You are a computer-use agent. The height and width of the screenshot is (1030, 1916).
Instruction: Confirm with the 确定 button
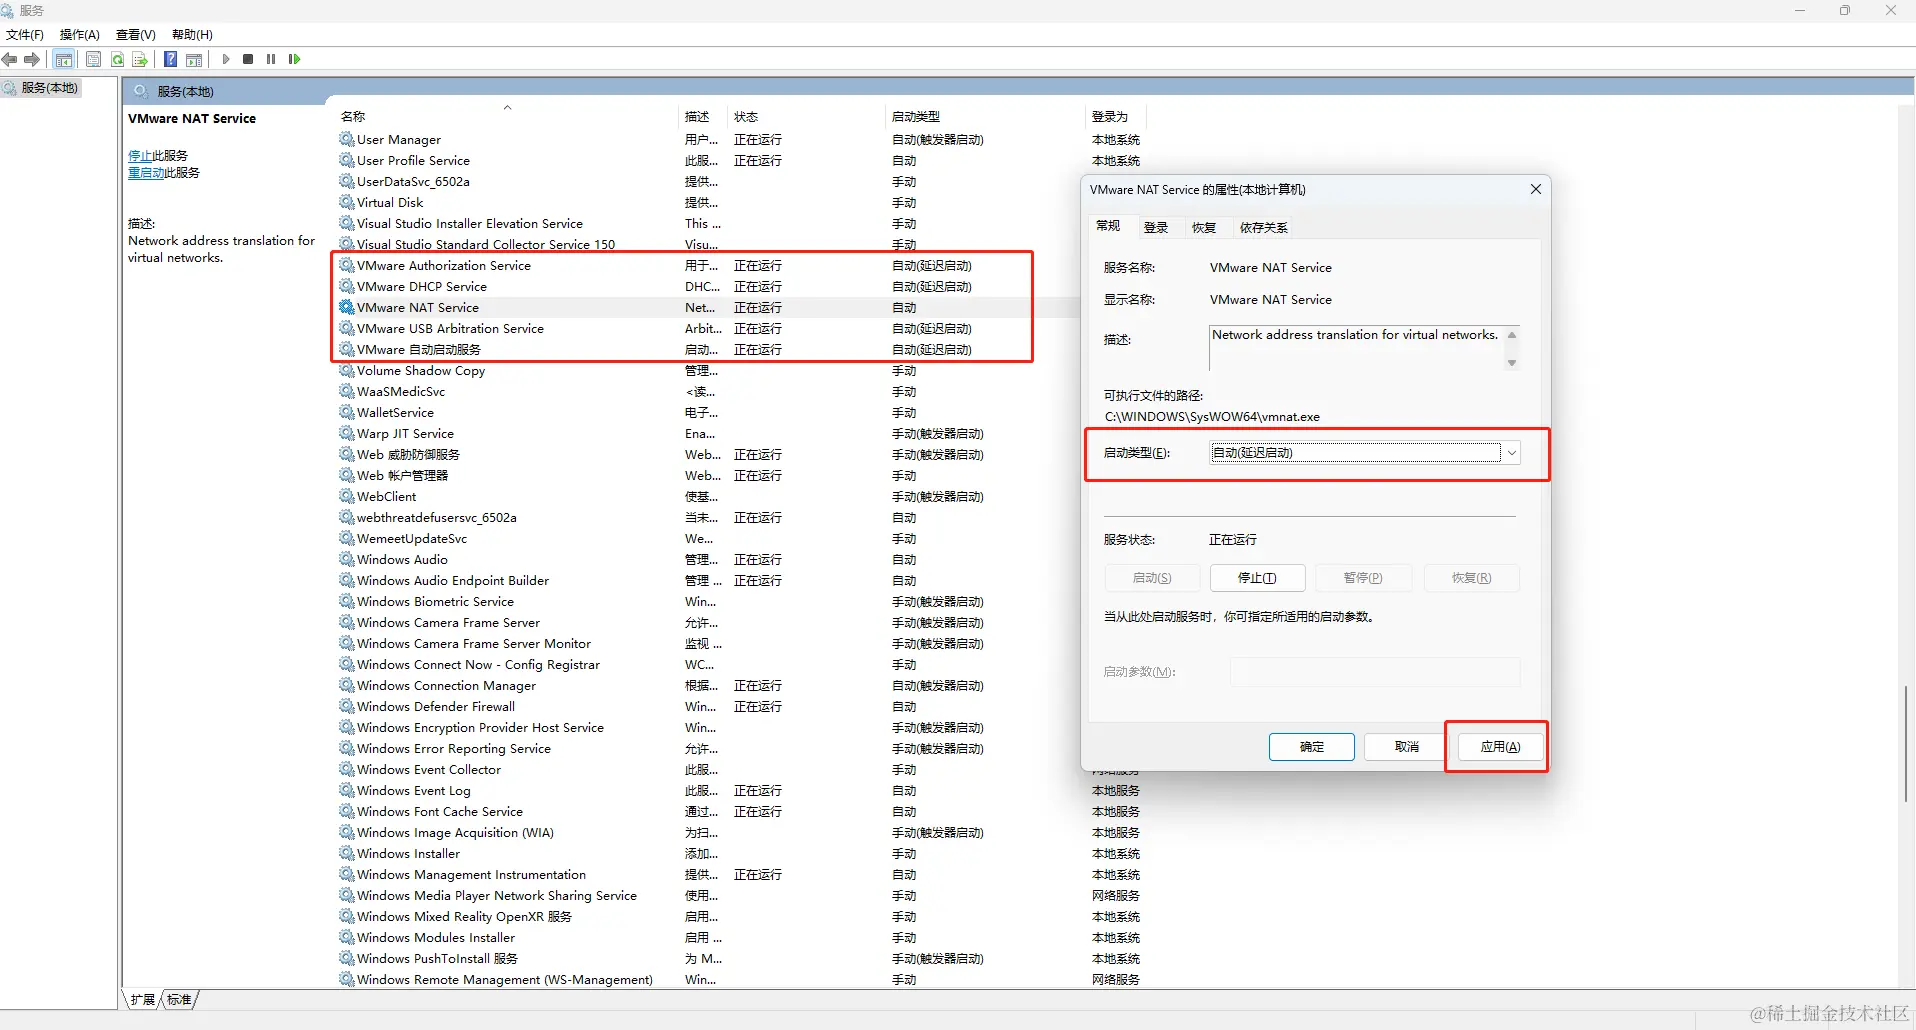1312,747
